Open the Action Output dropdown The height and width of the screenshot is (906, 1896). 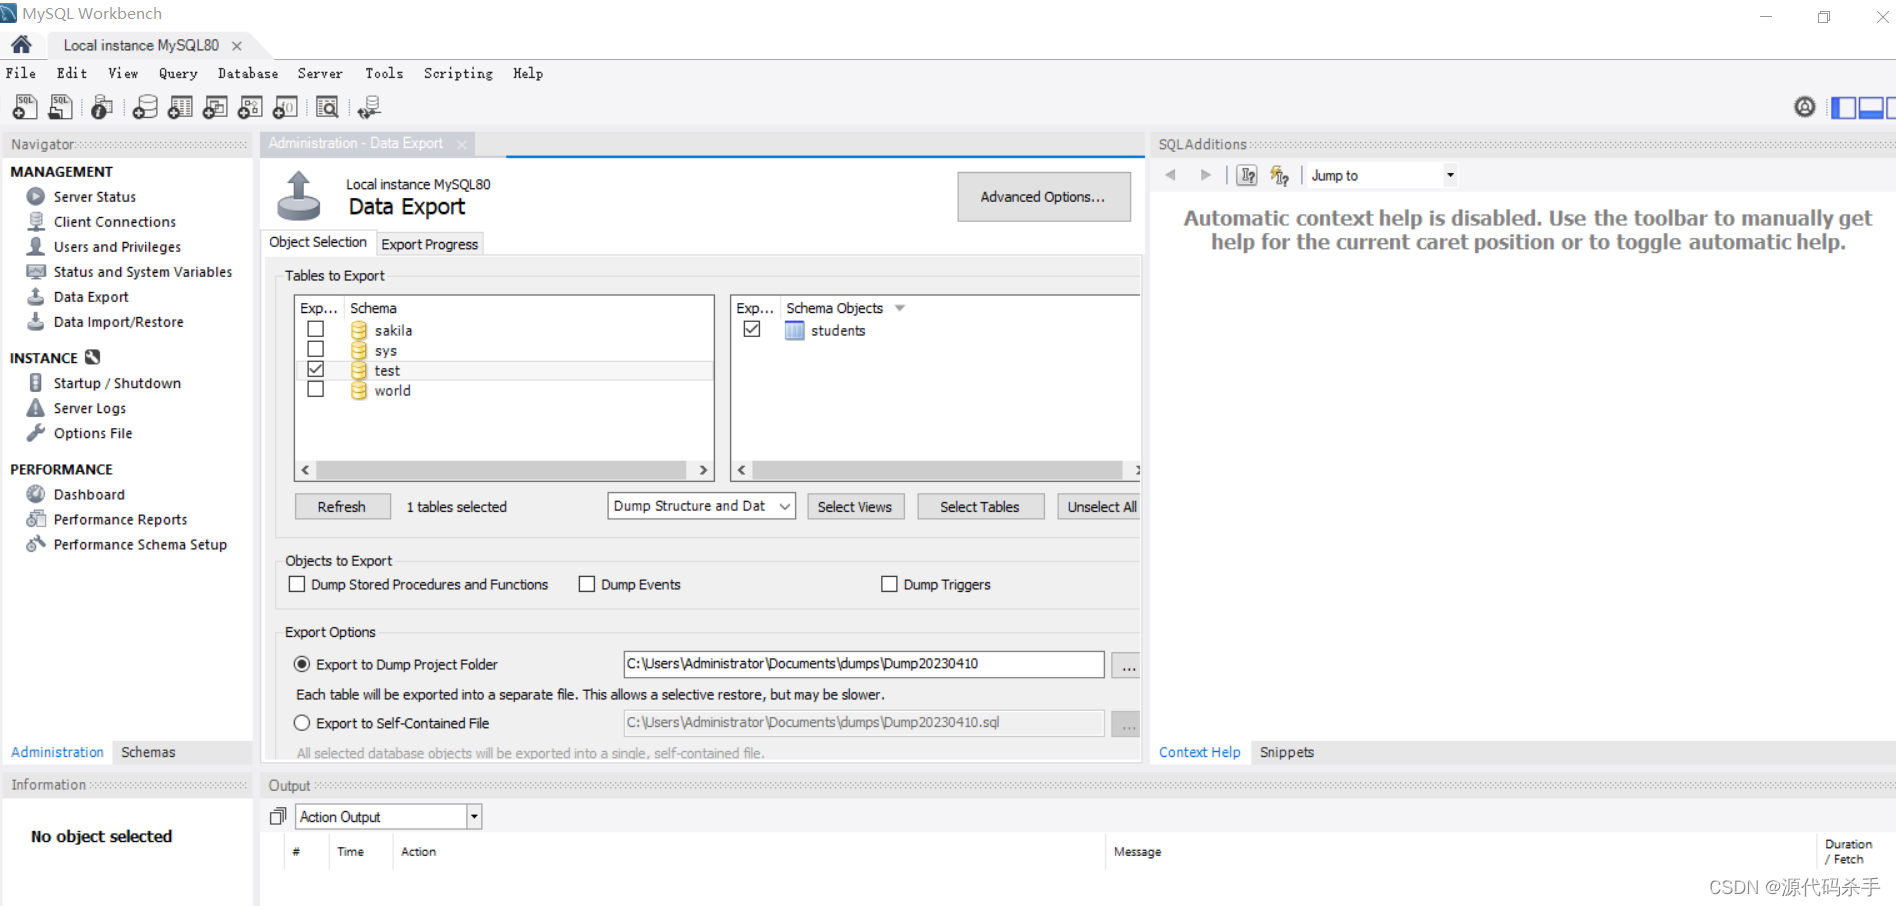473,816
